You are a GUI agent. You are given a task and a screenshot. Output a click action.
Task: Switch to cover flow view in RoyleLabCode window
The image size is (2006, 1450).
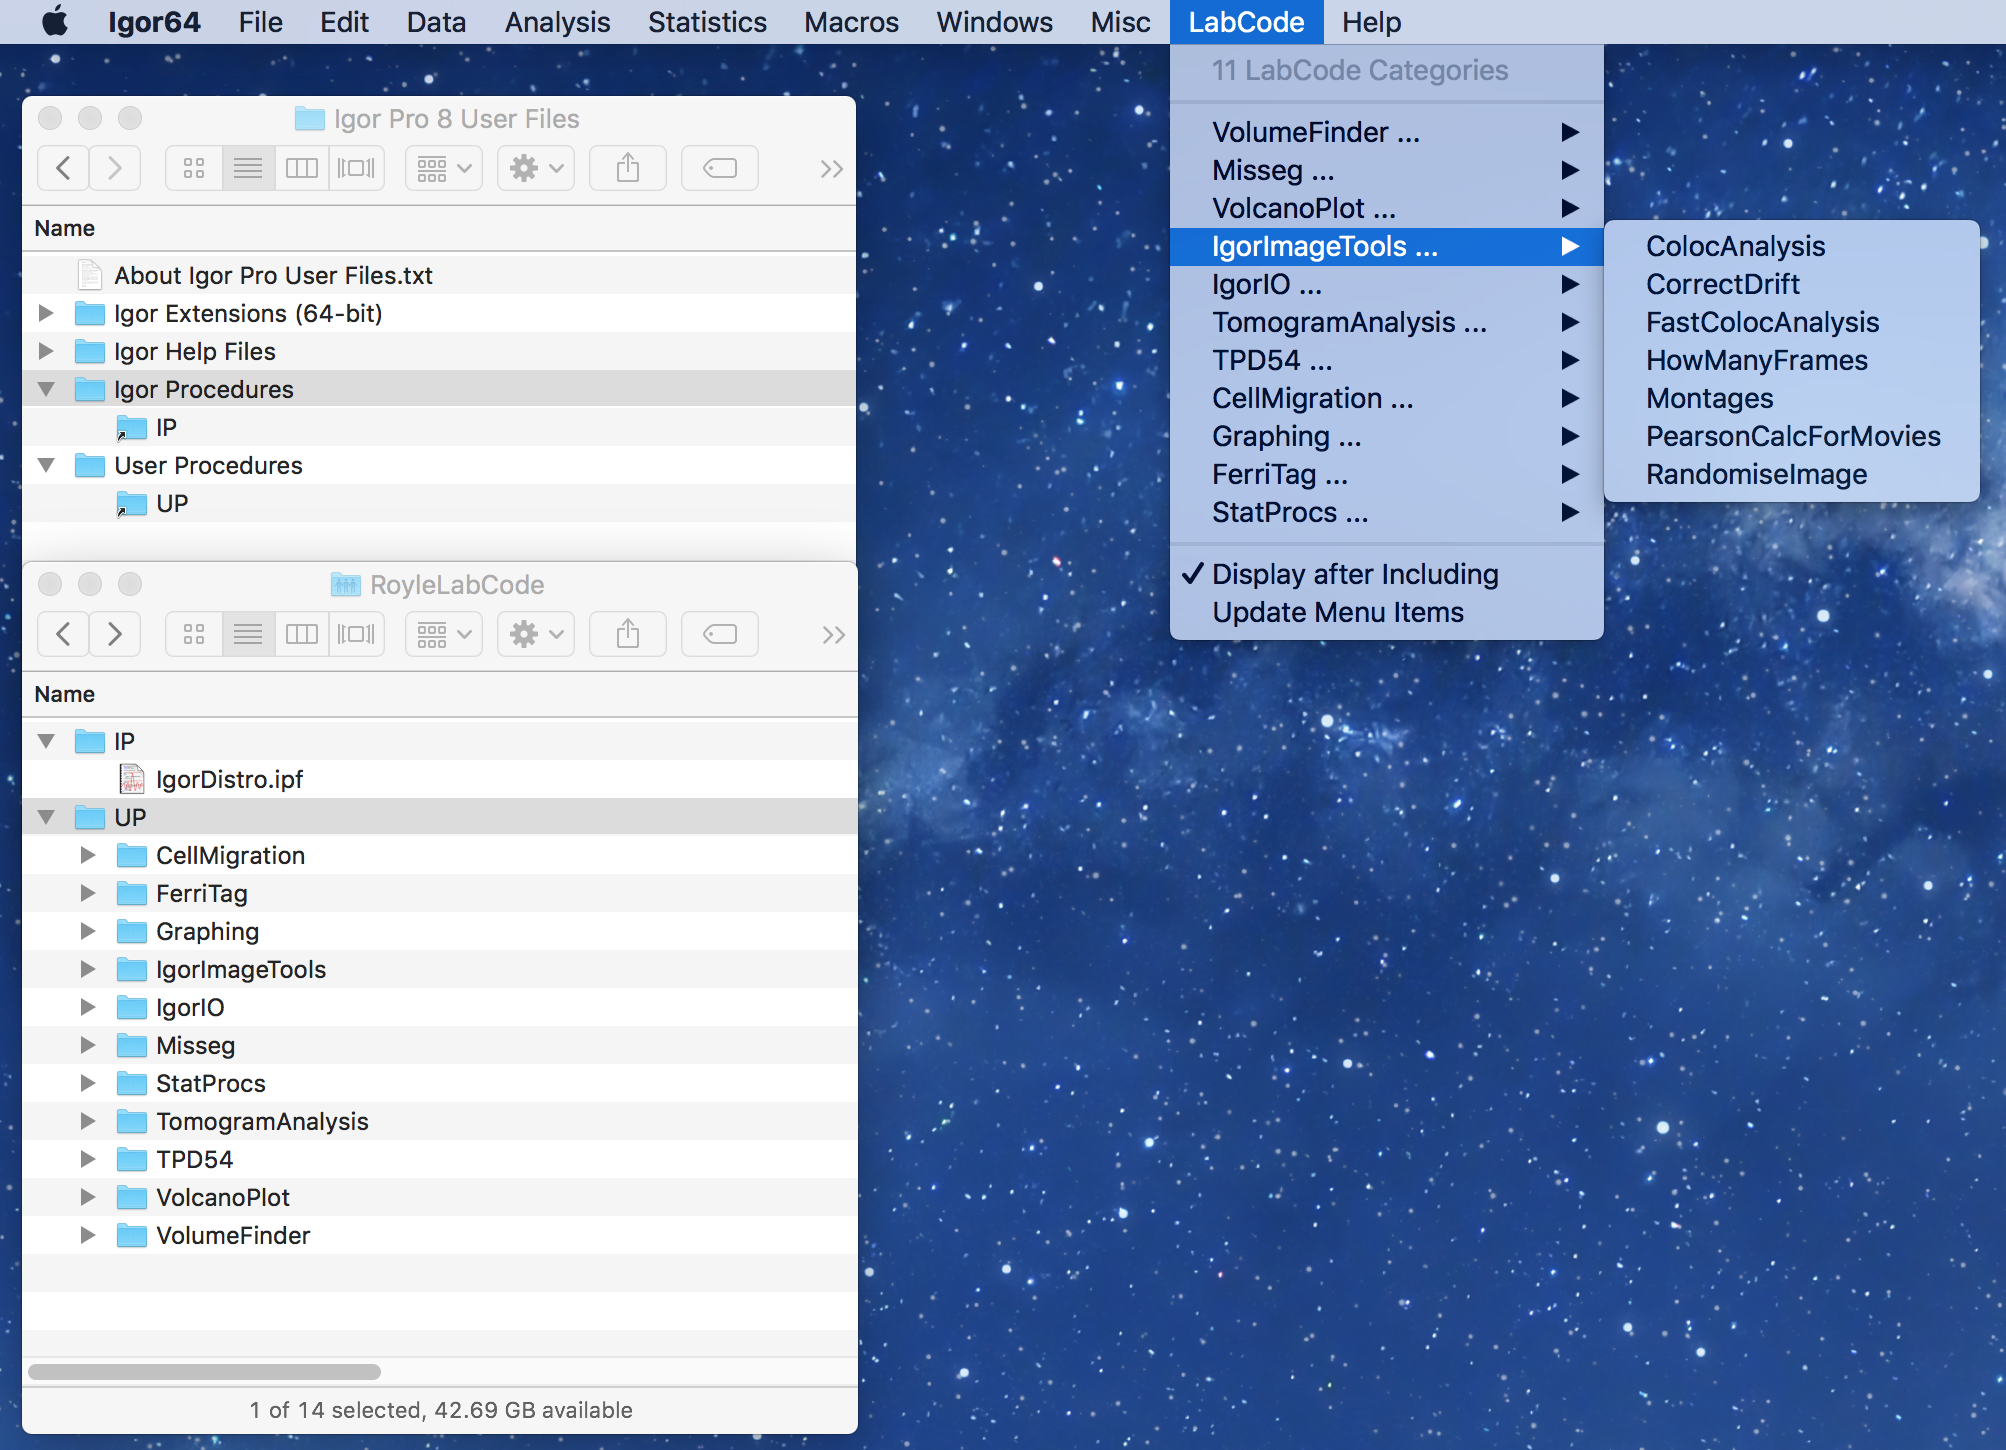[x=356, y=634]
